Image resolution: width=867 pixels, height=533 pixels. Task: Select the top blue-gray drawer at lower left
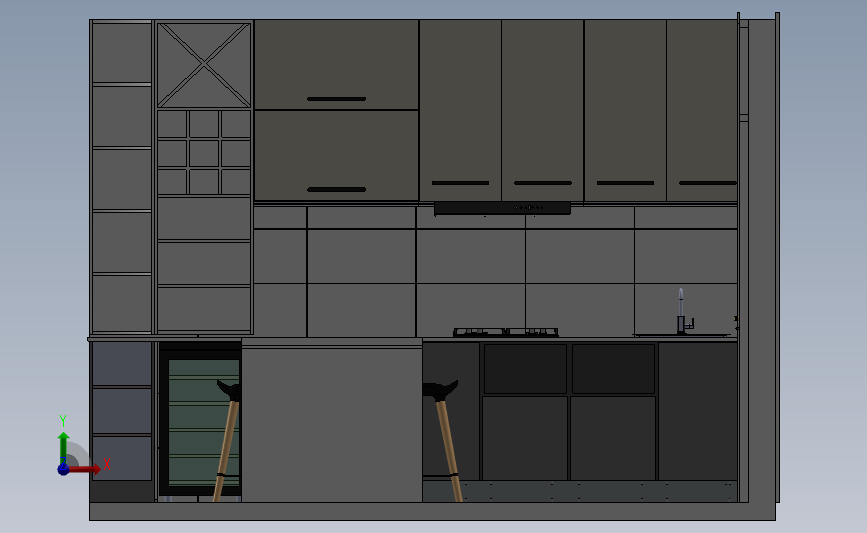tap(122, 364)
